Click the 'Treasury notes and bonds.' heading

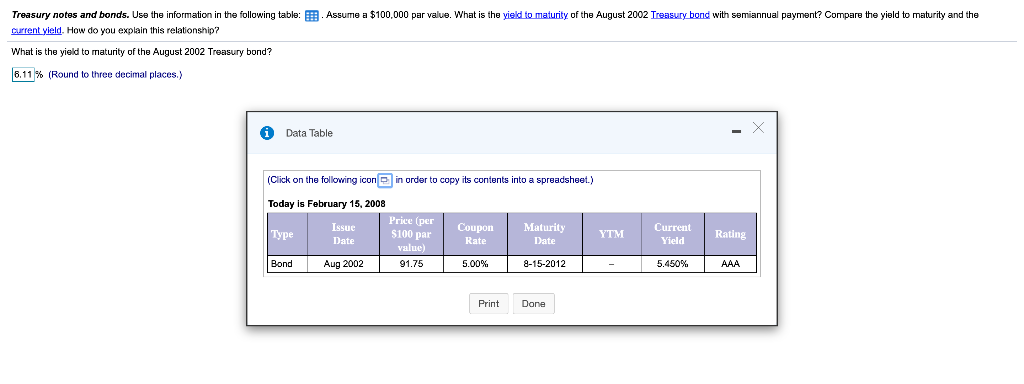coord(70,14)
